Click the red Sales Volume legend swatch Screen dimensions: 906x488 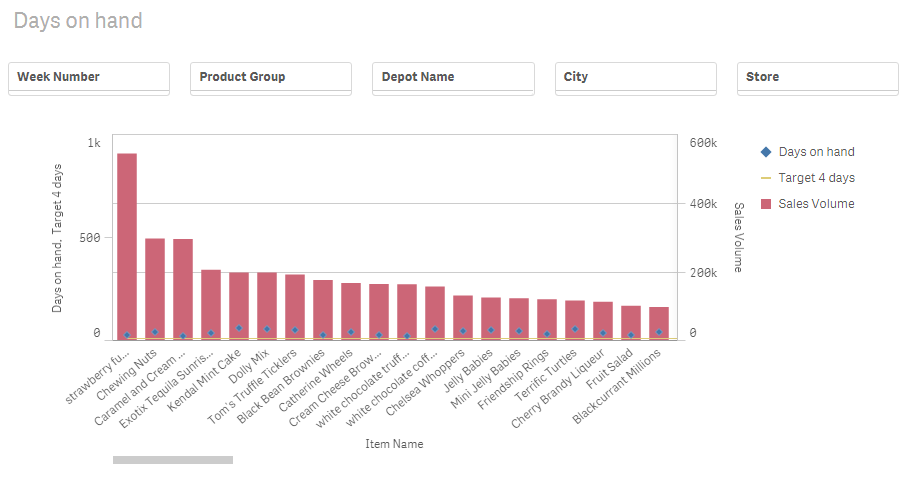click(x=766, y=204)
